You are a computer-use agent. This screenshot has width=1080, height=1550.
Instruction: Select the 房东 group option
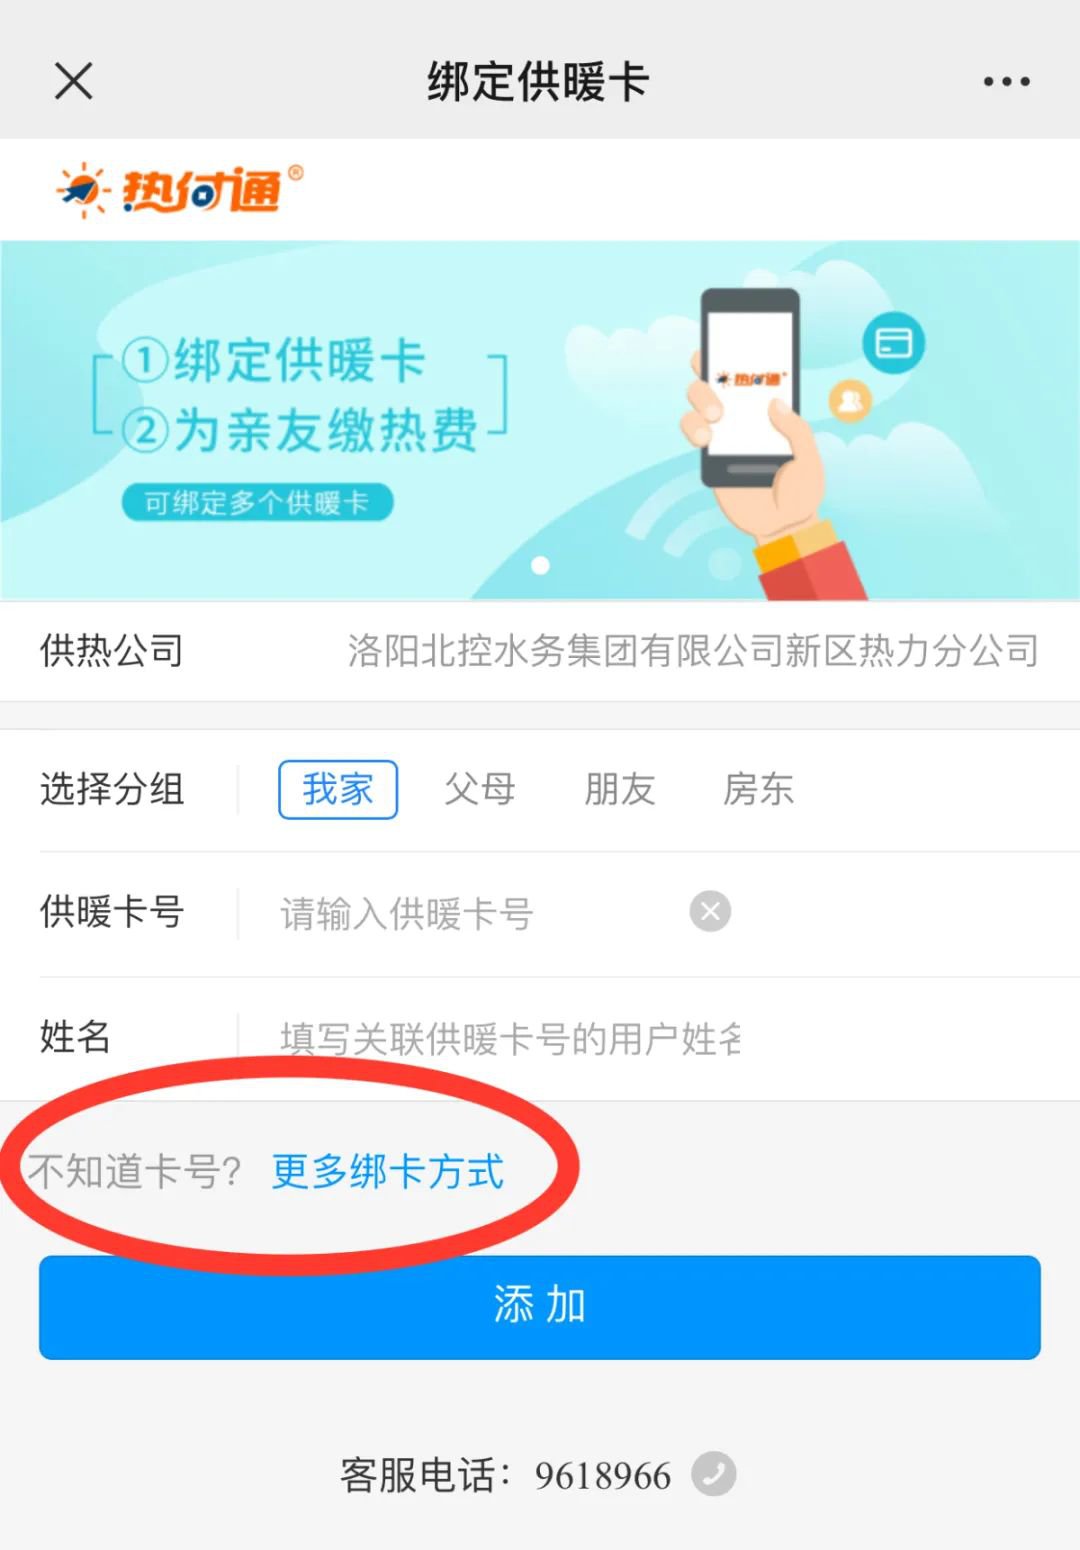pyautogui.click(x=758, y=789)
